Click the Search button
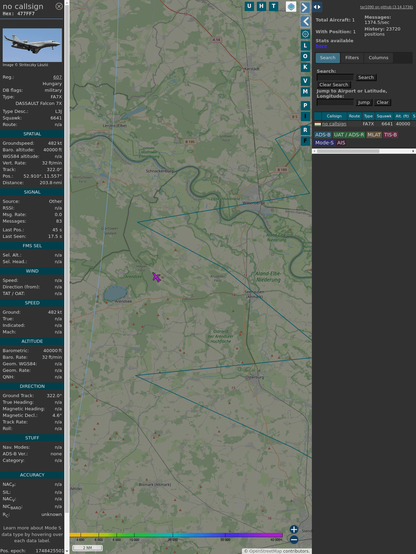Image resolution: width=416 pixels, height=554 pixels. click(366, 77)
